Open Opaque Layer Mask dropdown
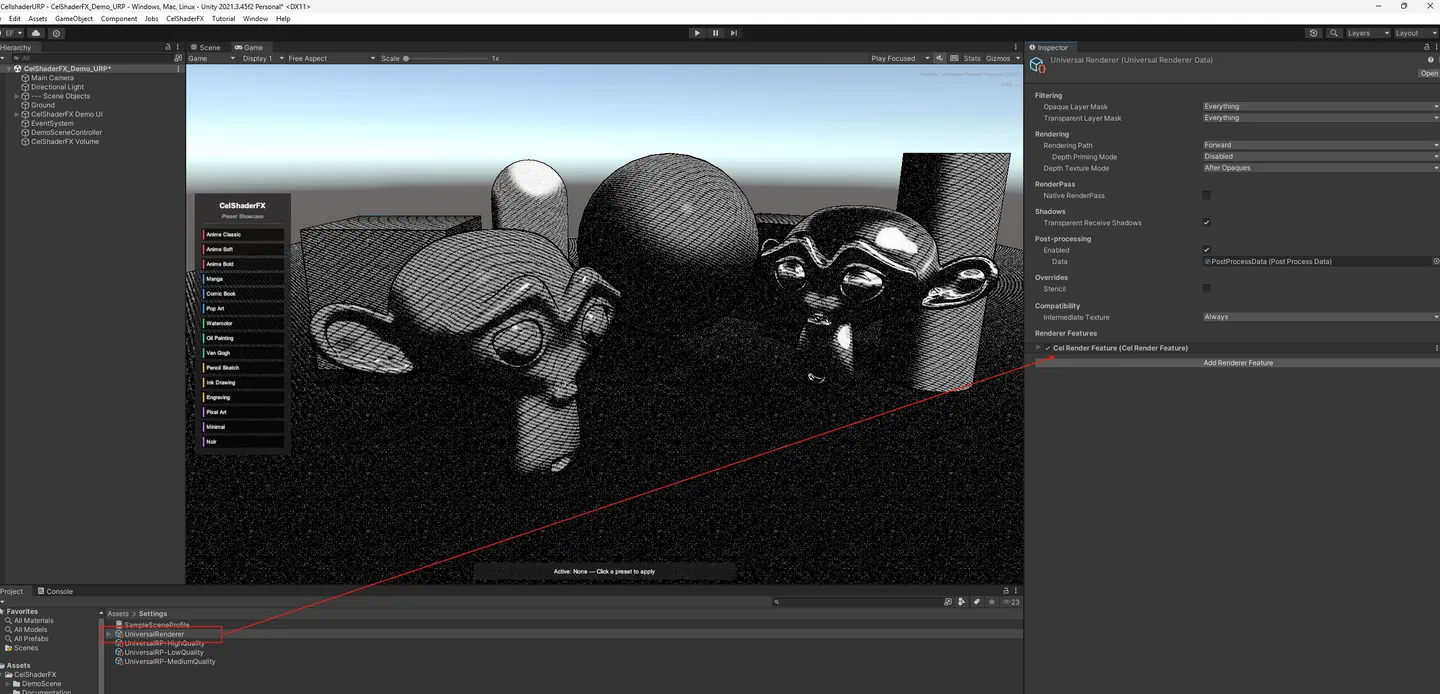 1321,106
